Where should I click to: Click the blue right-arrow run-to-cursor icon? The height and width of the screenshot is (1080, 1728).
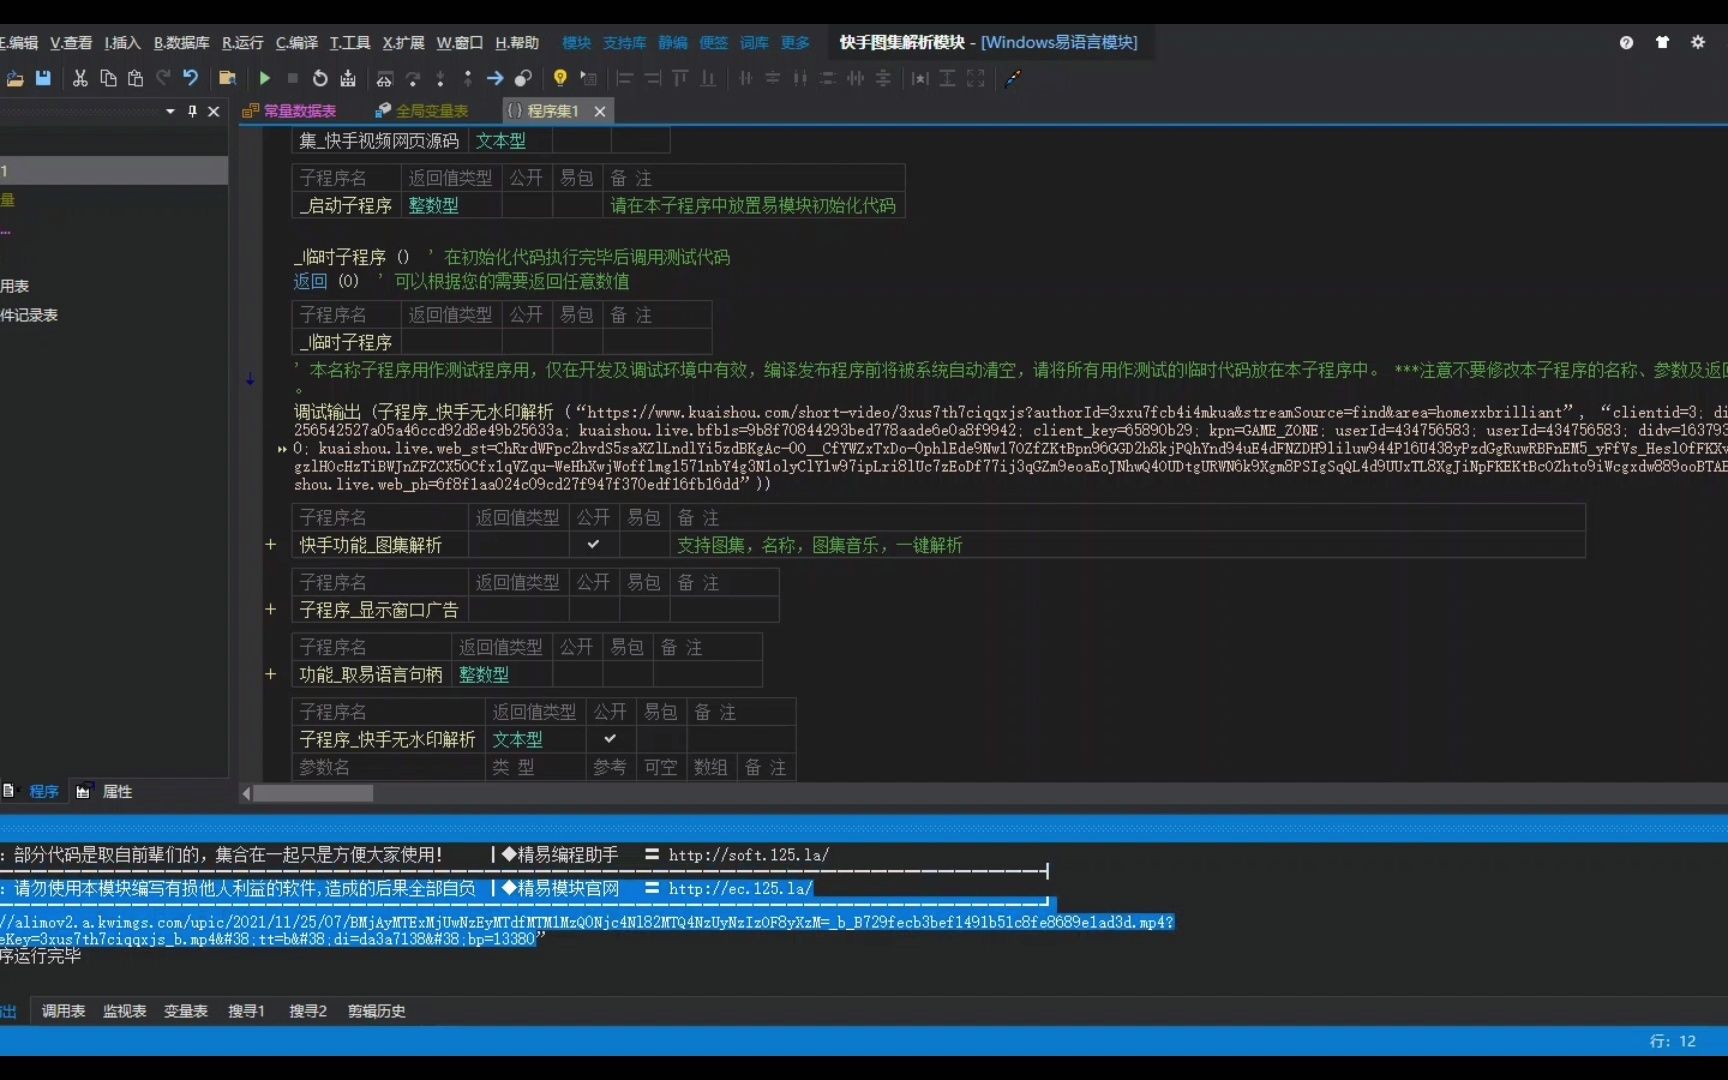coord(495,78)
